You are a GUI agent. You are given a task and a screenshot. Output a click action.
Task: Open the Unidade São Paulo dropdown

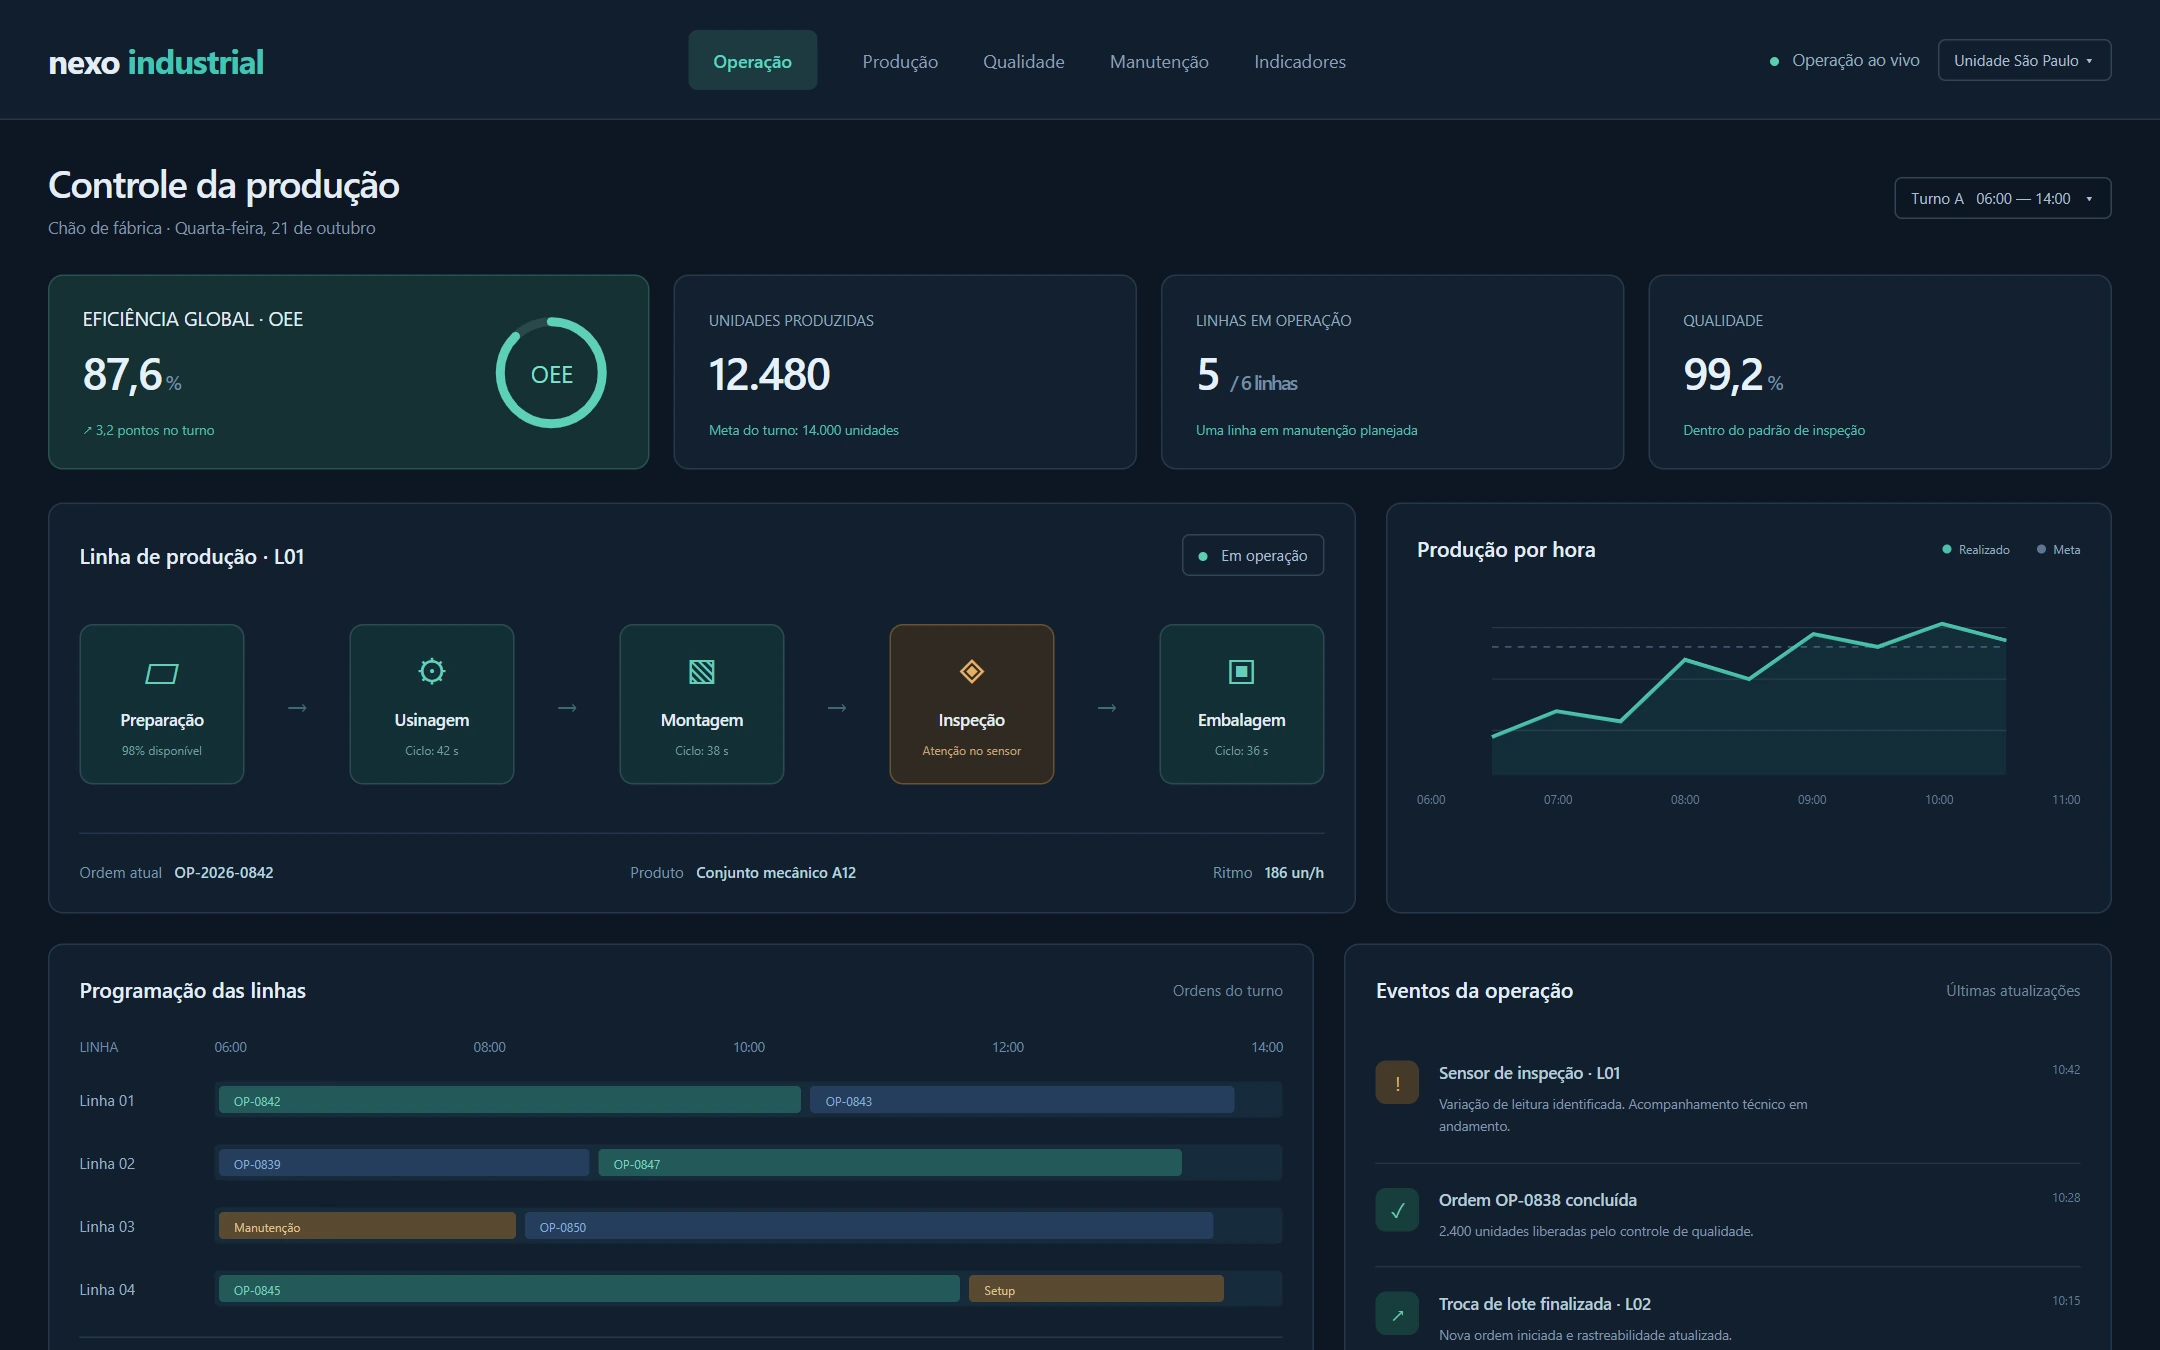tap(2024, 60)
